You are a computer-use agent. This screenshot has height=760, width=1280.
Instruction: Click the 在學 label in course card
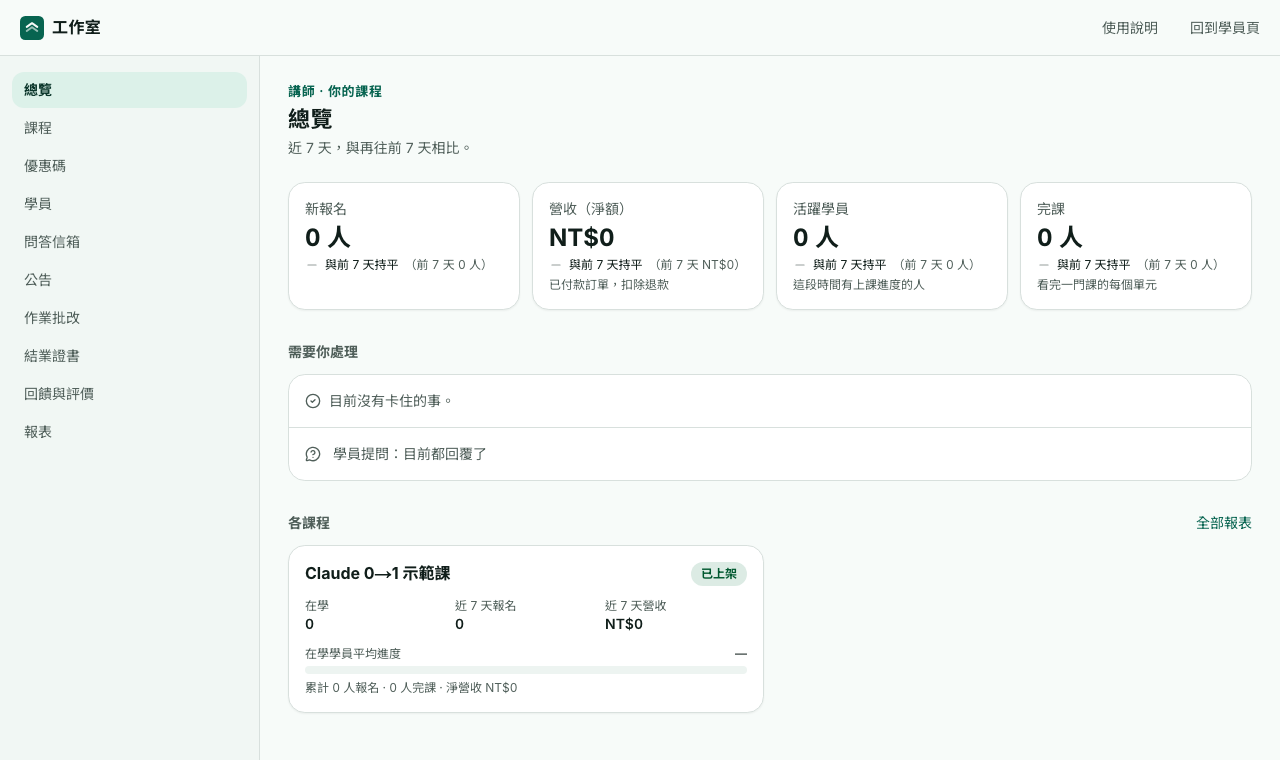[x=317, y=606]
